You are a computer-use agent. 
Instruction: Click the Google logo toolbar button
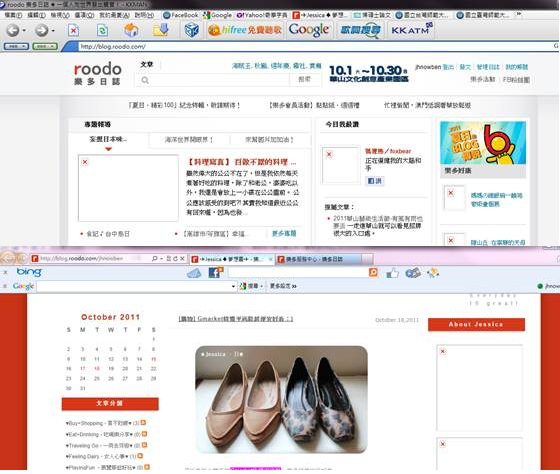tap(309, 30)
